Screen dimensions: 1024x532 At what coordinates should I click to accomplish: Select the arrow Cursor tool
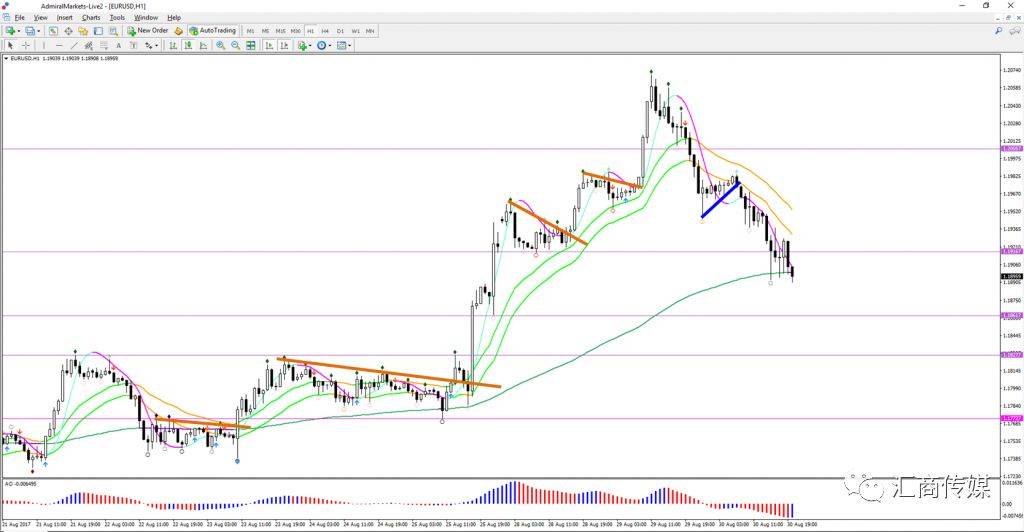point(10,46)
